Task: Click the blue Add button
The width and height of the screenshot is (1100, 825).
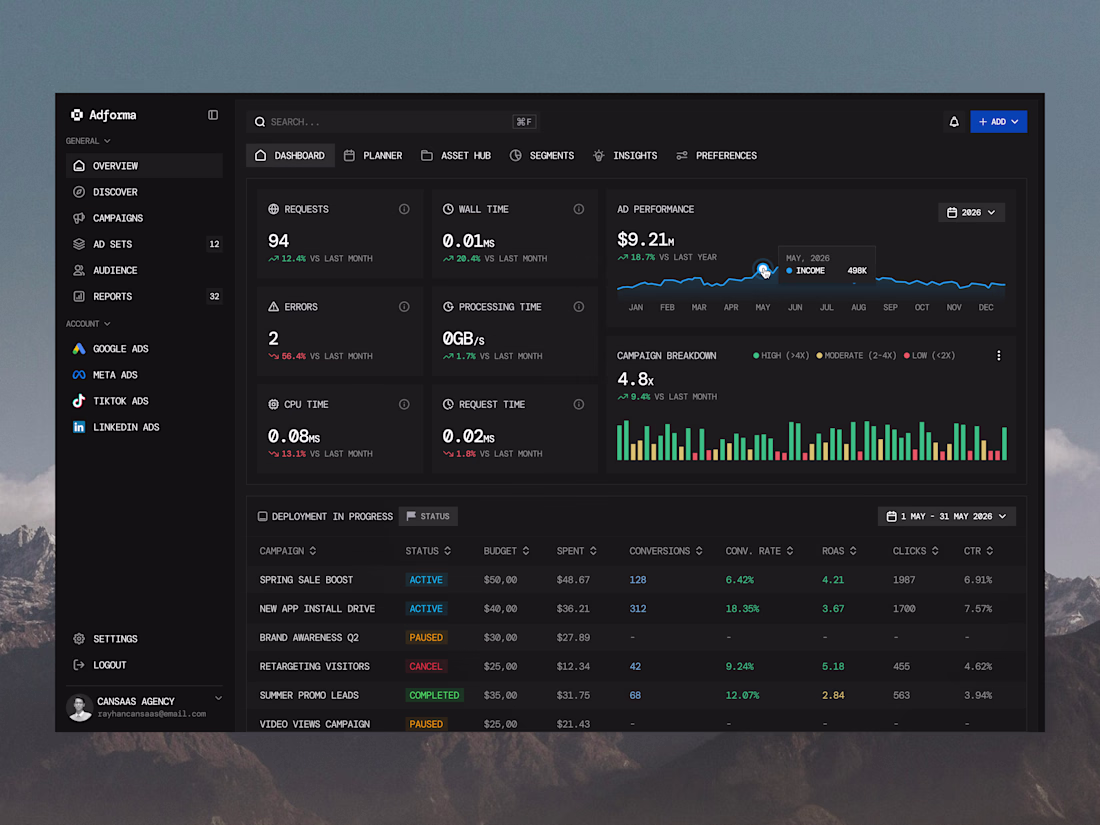Action: click(998, 122)
